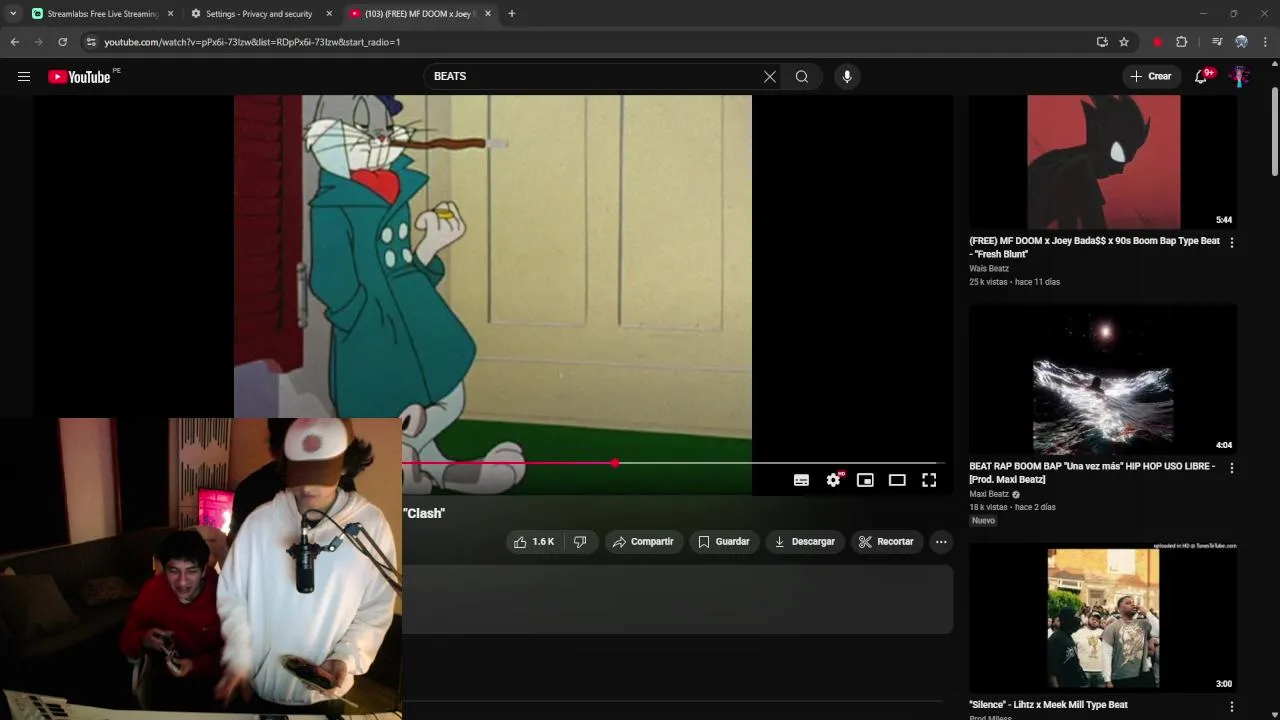Bookmark this page with the star
This screenshot has height=720, width=1280.
tap(1124, 42)
